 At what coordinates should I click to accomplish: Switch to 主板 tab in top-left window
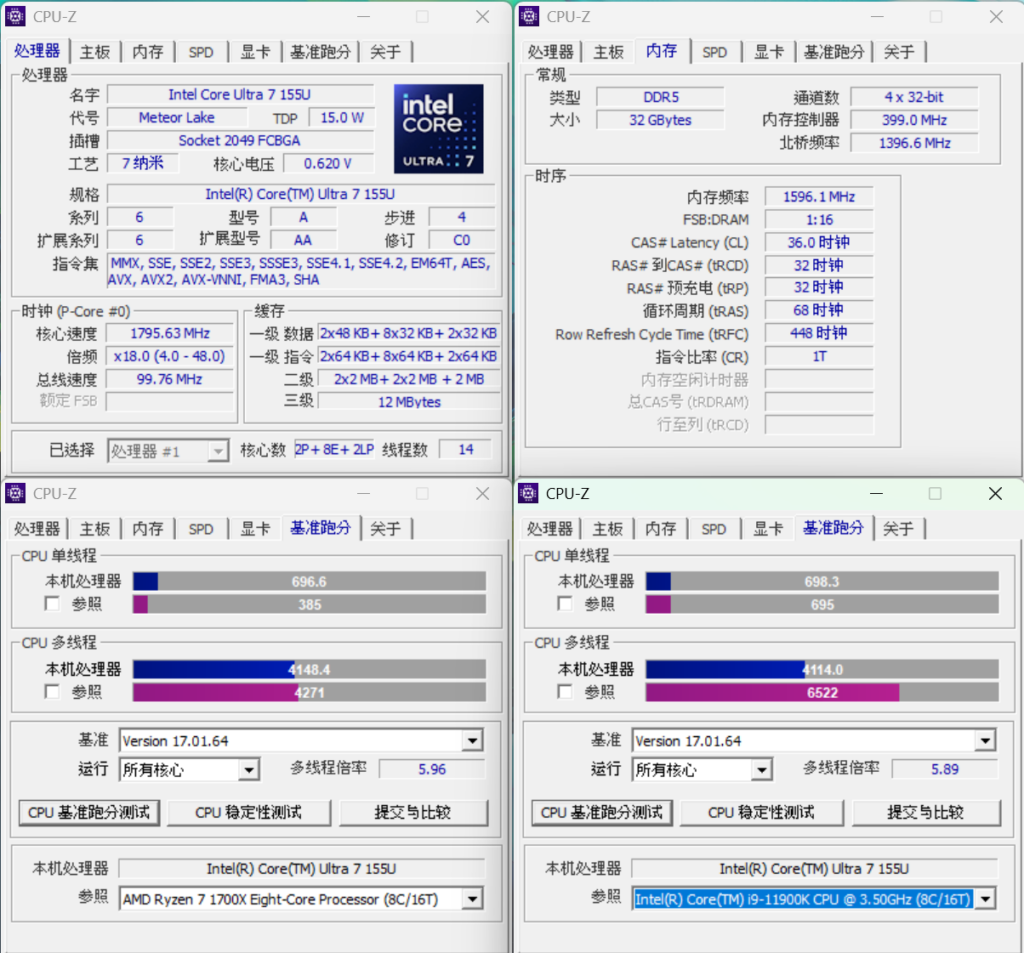click(x=95, y=52)
